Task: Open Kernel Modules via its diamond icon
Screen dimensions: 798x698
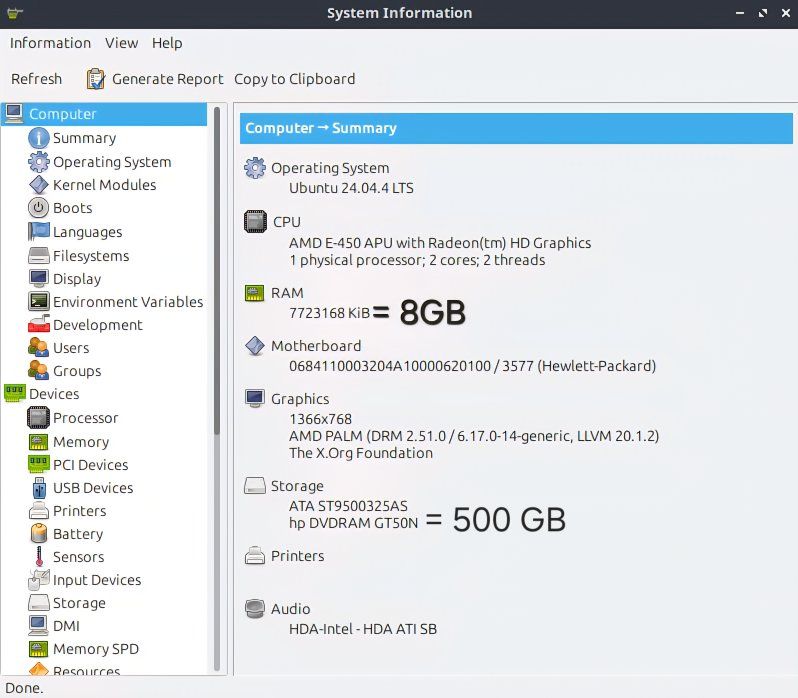Action: pyautogui.click(x=38, y=185)
